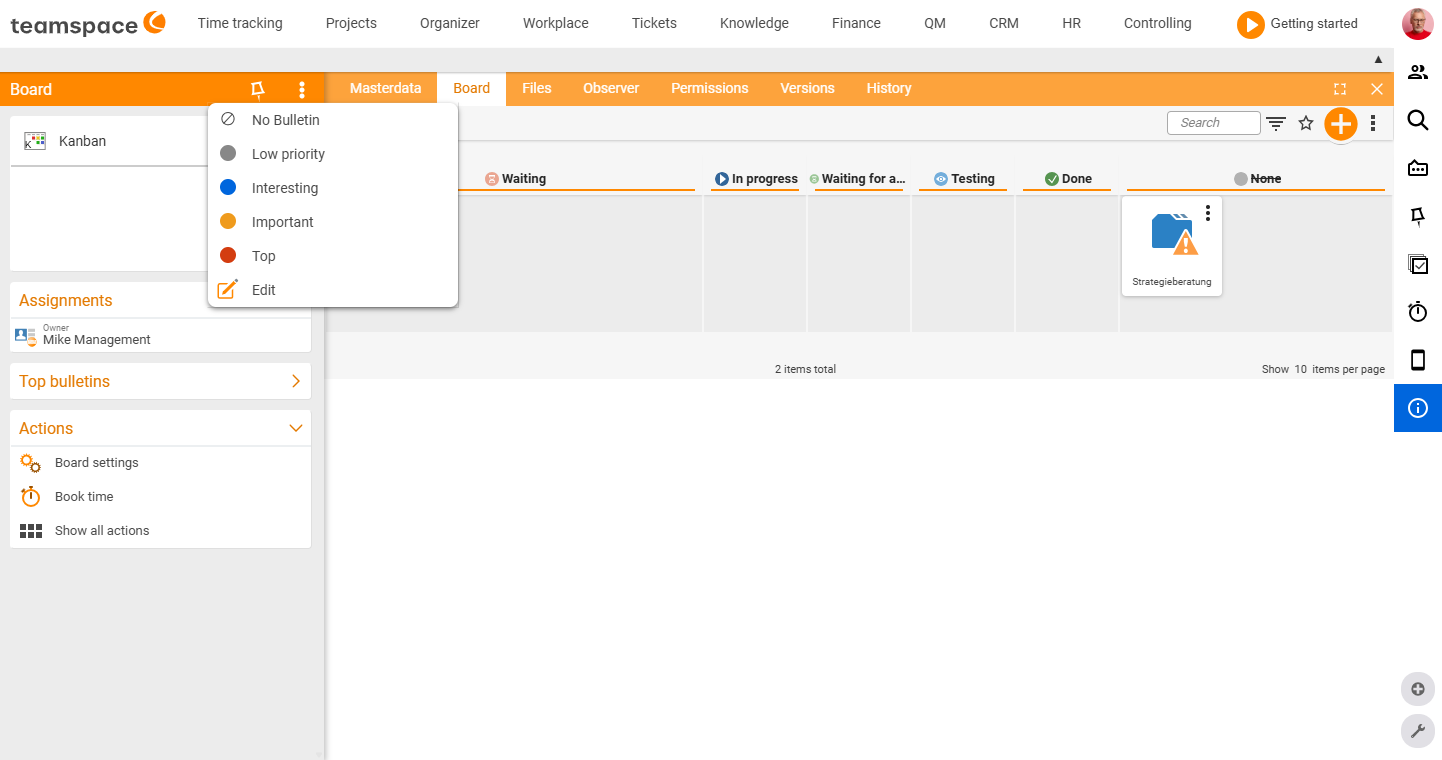Switch to the Observer tab

pyautogui.click(x=611, y=88)
